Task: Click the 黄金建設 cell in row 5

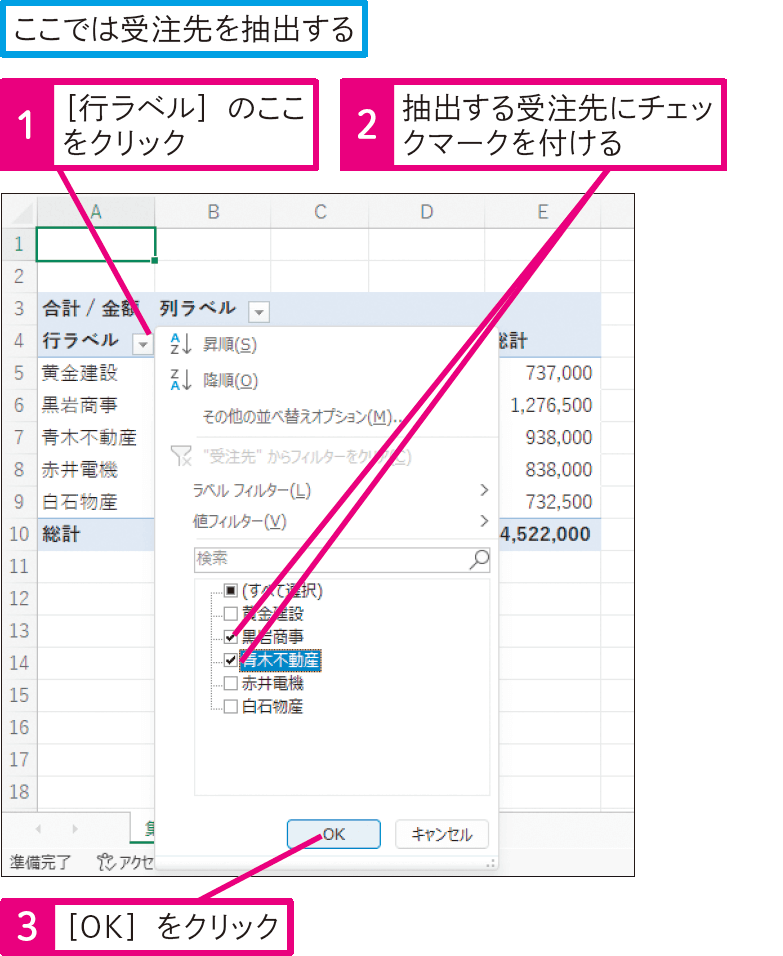Action: 96,373
